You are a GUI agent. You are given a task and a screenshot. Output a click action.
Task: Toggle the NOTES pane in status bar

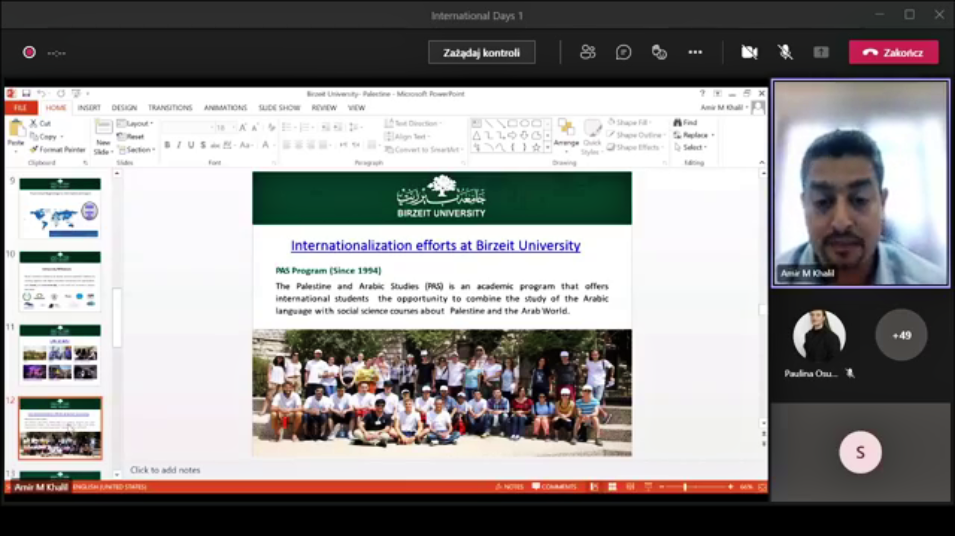tap(509, 487)
